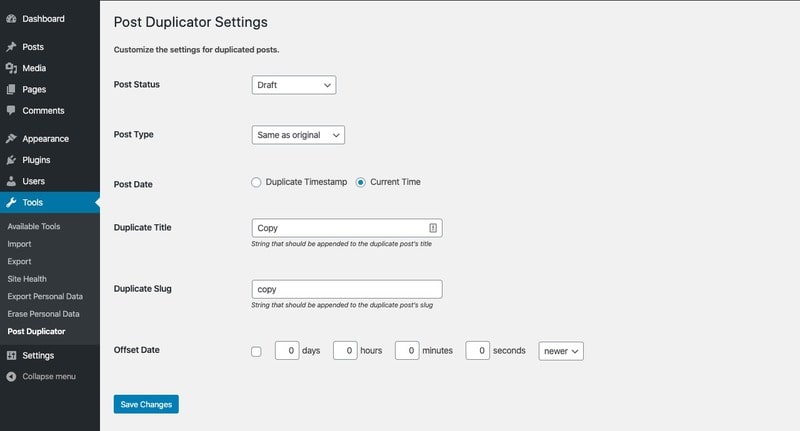
Task: Select the Duplicate Timestamp radio option
Action: pos(257,182)
